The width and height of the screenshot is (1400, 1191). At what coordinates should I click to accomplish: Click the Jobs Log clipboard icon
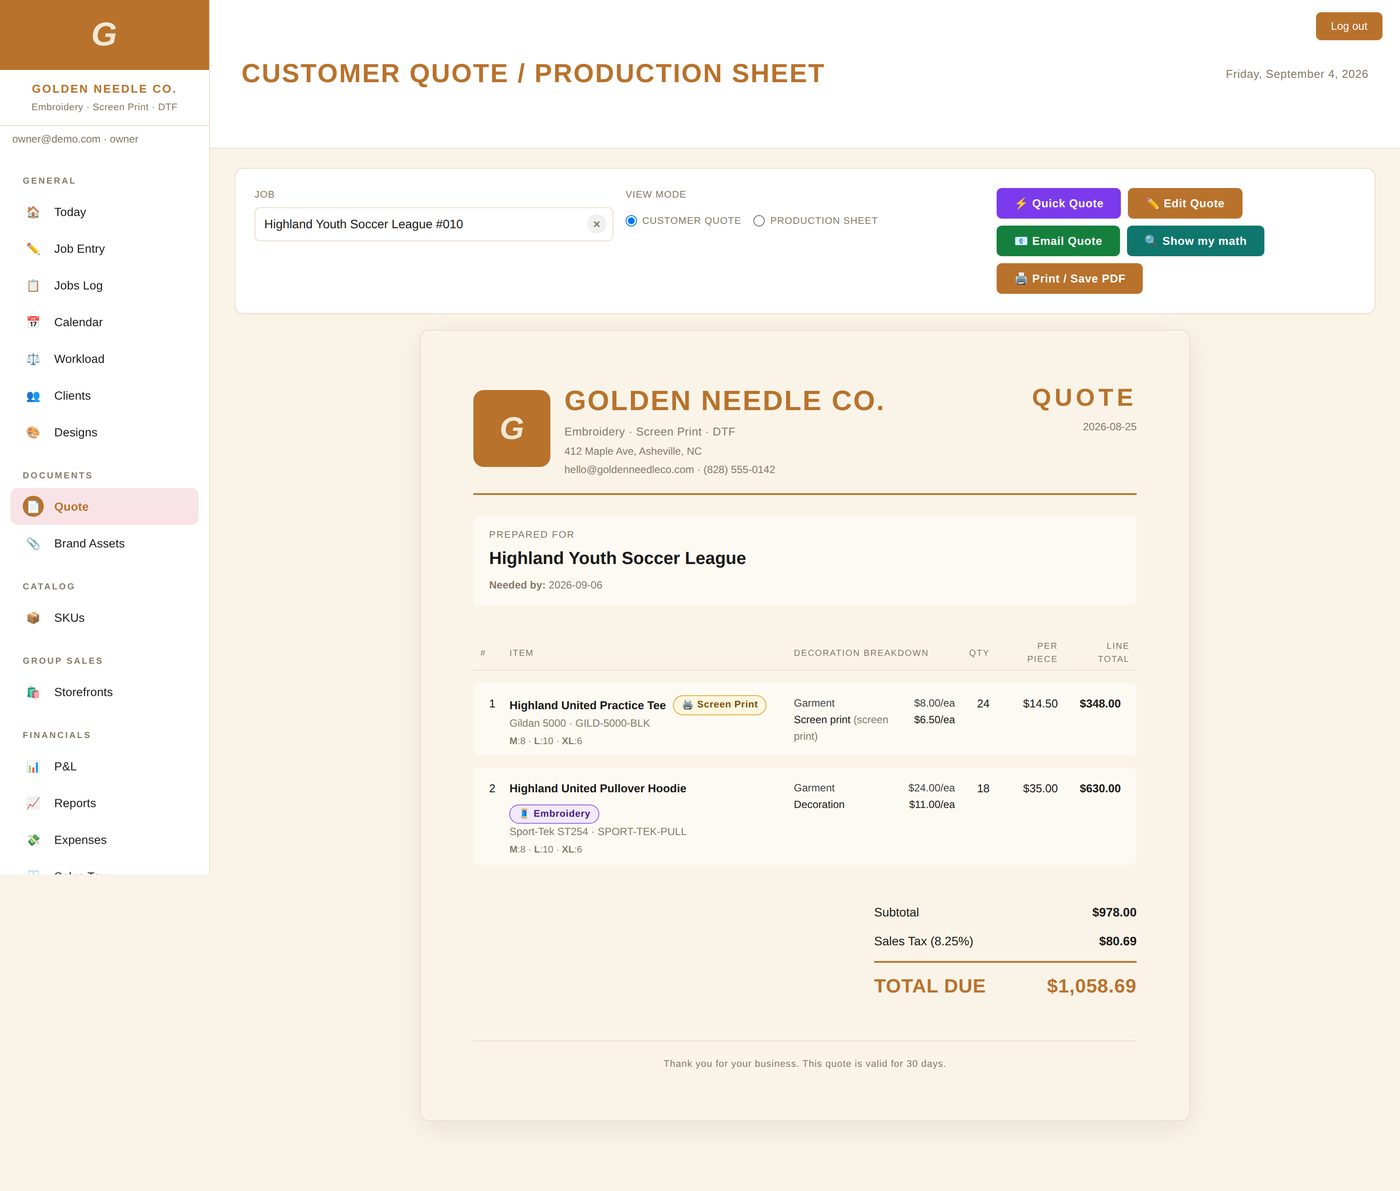pos(33,286)
